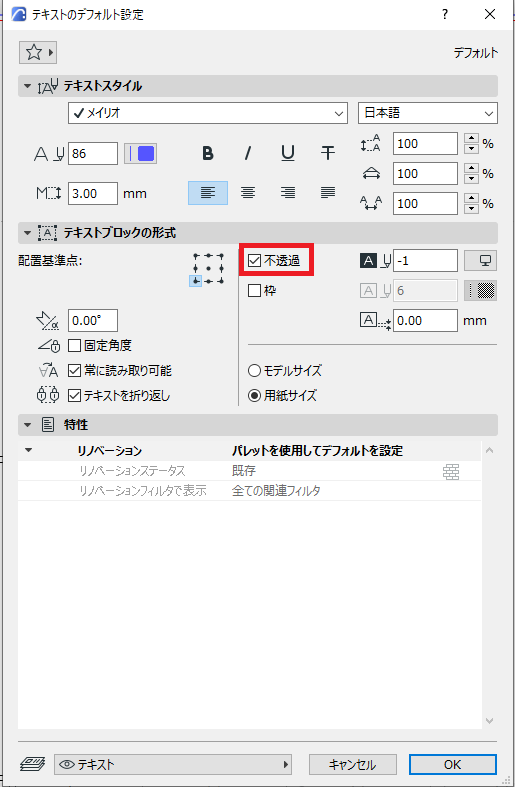This screenshot has height=787, width=515.
Task: Click the キャンセル button
Action: (352, 764)
